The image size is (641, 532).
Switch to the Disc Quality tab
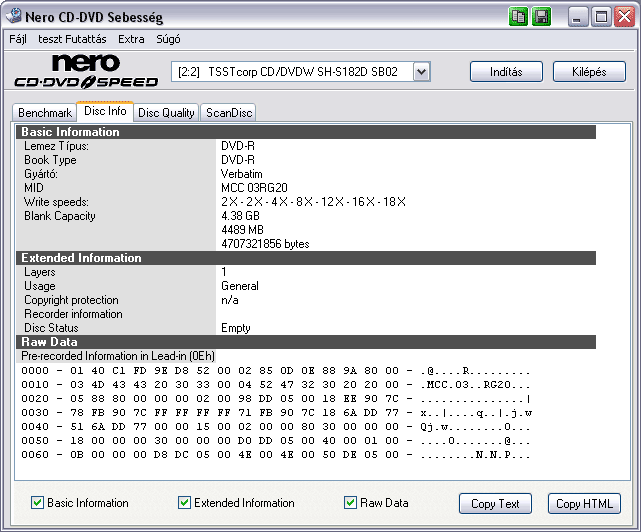[166, 112]
